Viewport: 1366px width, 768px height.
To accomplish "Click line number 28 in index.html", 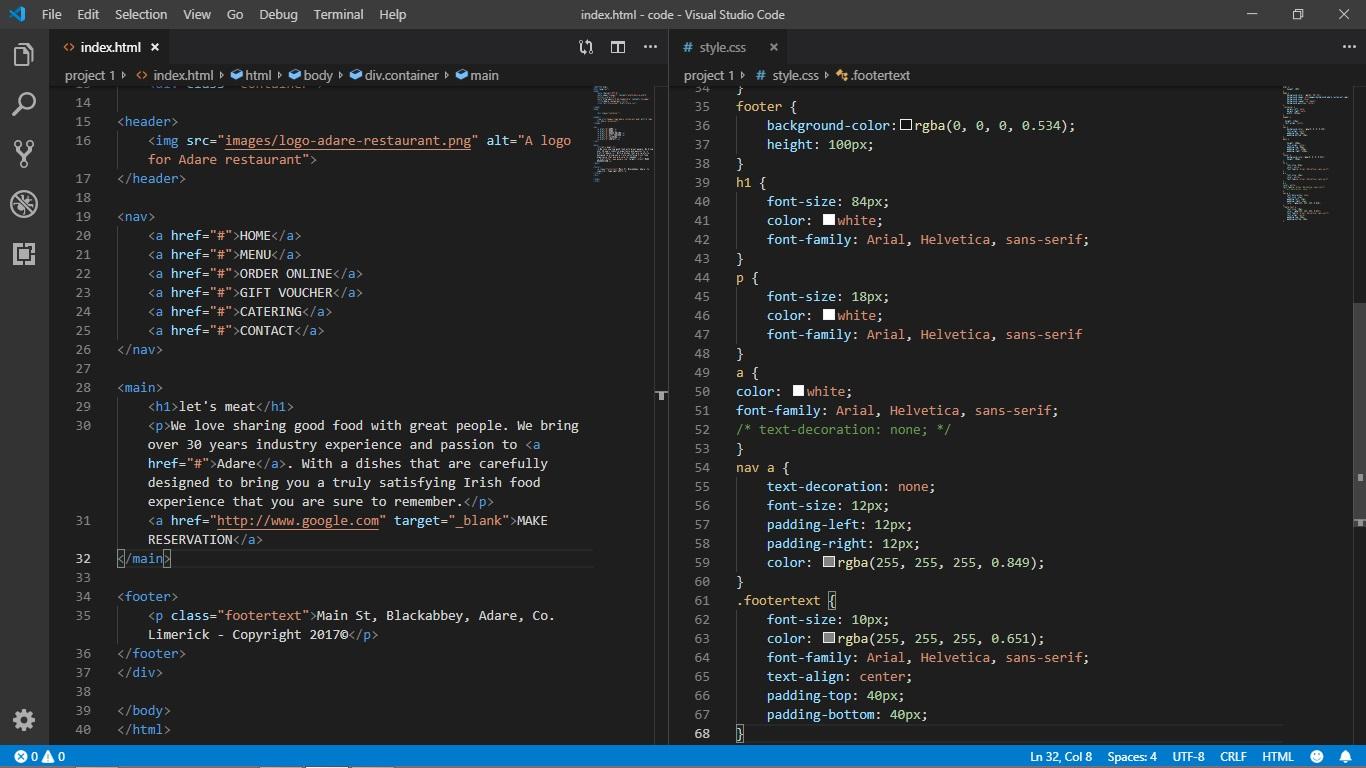I will click(82, 387).
